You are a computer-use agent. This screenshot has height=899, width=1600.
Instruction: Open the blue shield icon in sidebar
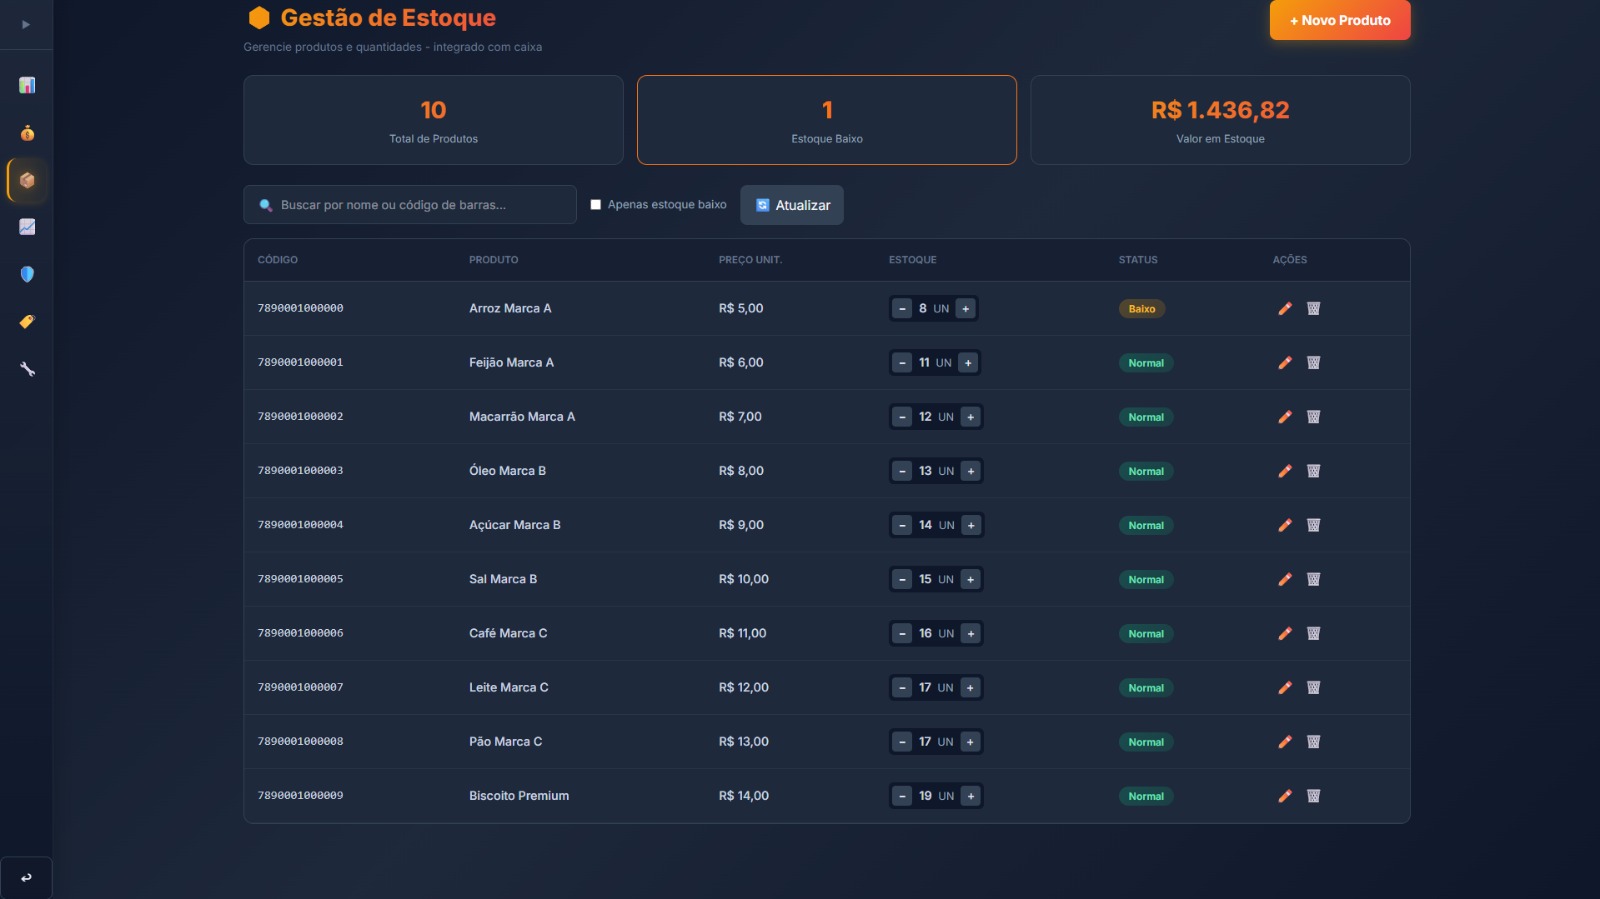[x=27, y=274]
